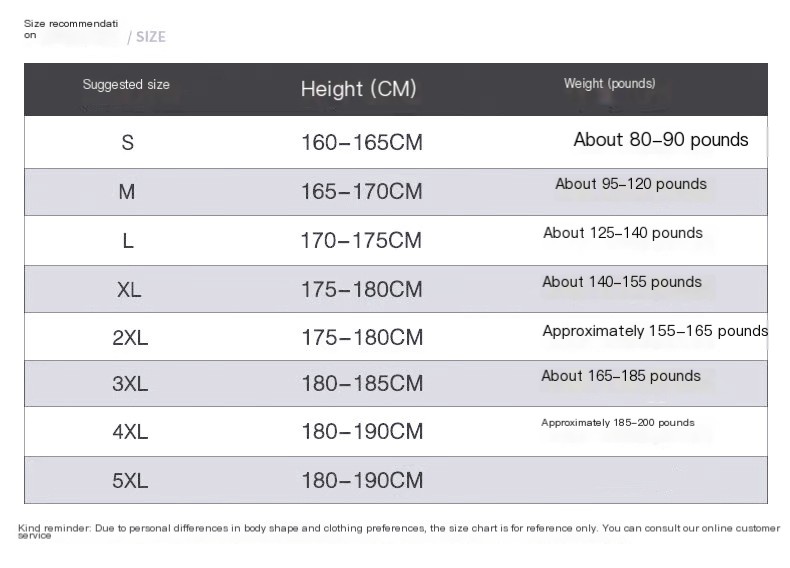Select the L size cell

point(127,241)
